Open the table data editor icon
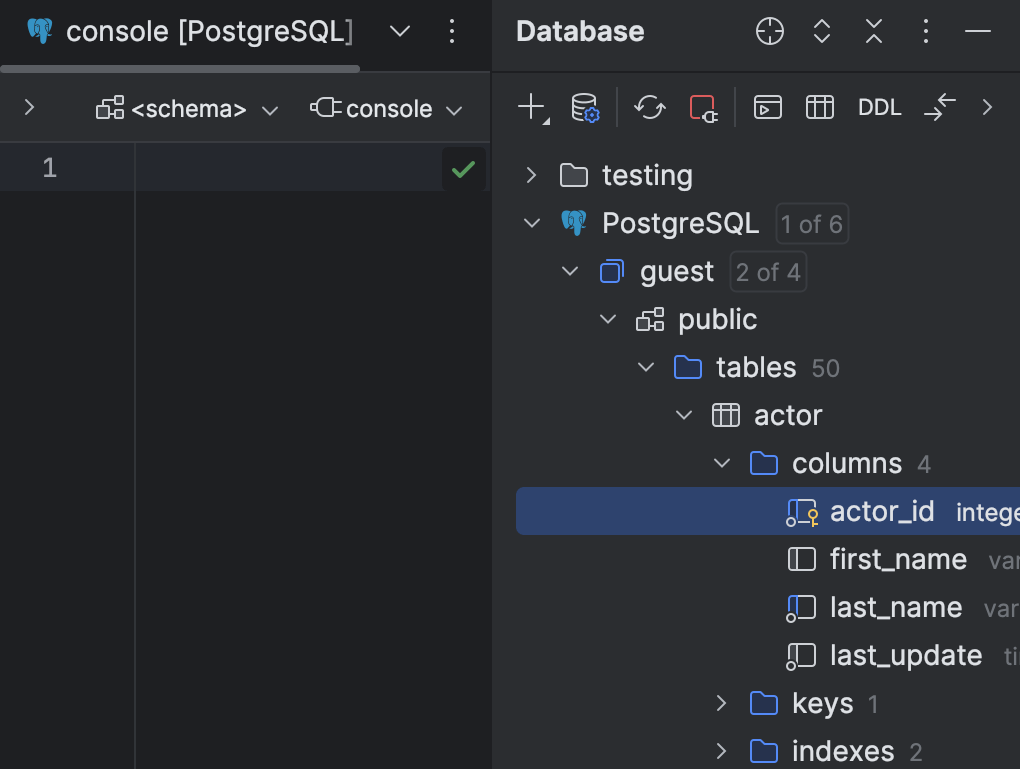Image resolution: width=1020 pixels, height=769 pixels. pyautogui.click(x=819, y=107)
